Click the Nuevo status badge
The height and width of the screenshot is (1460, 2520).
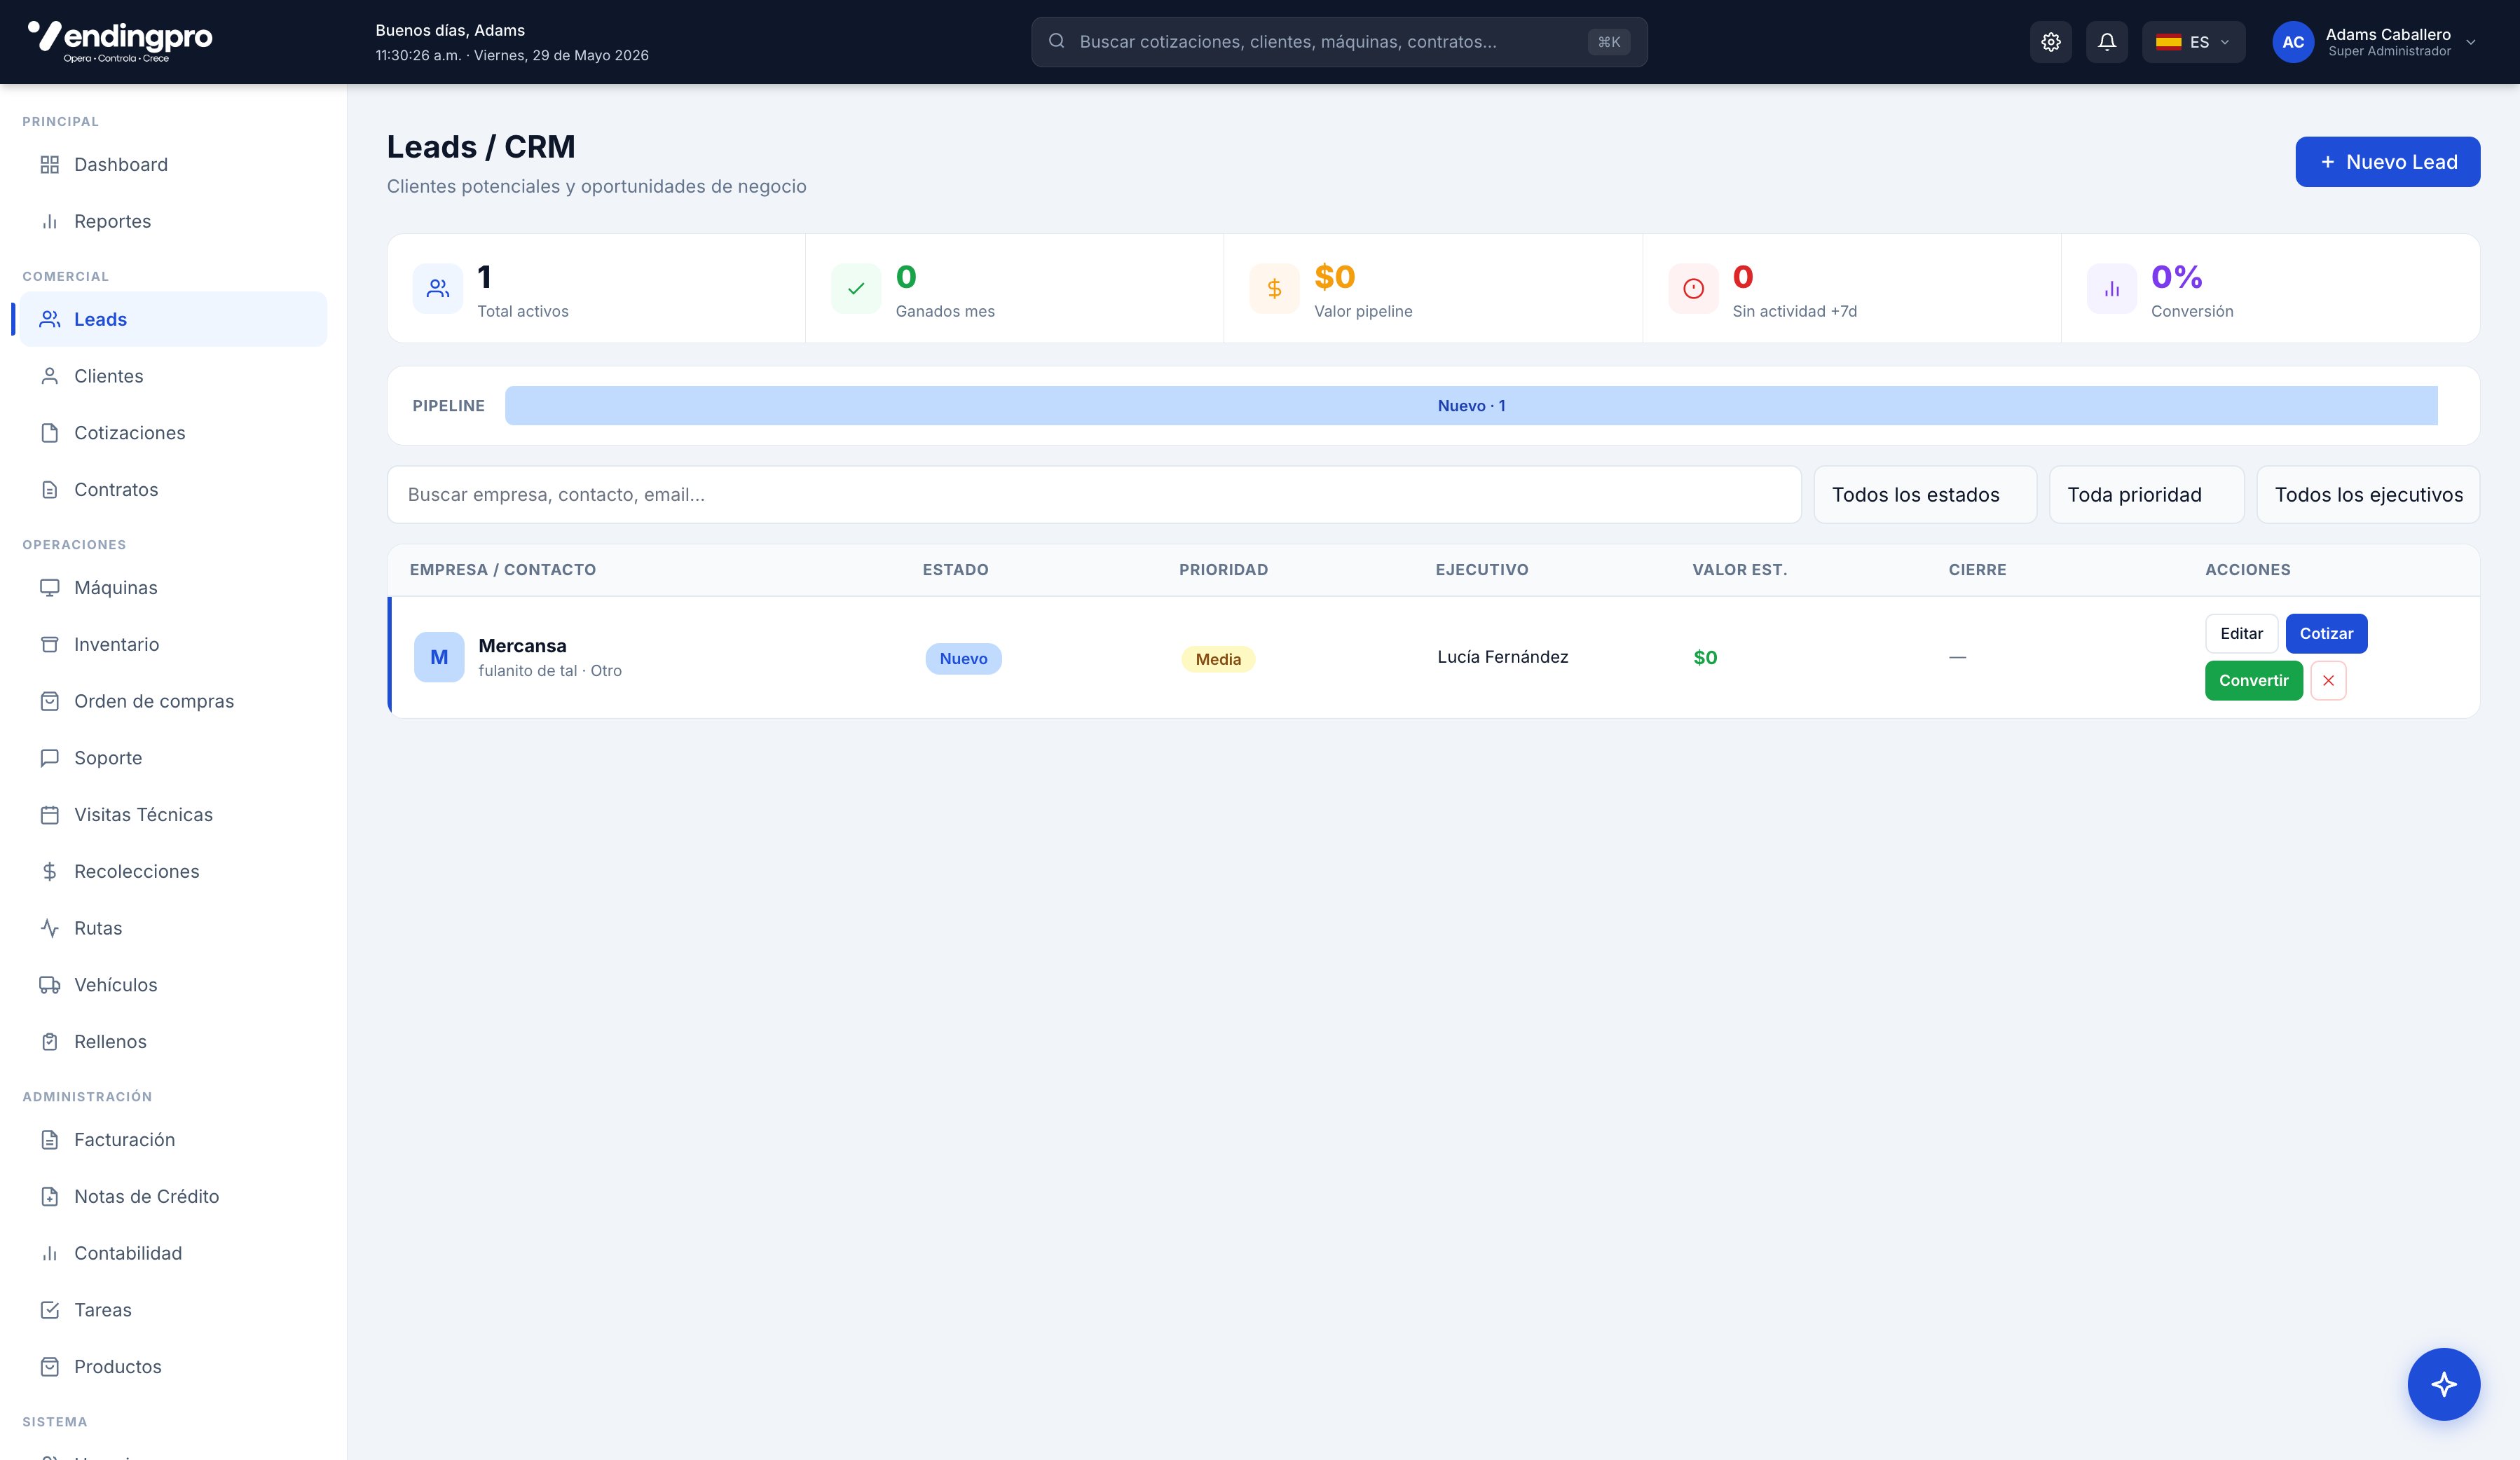click(x=963, y=658)
